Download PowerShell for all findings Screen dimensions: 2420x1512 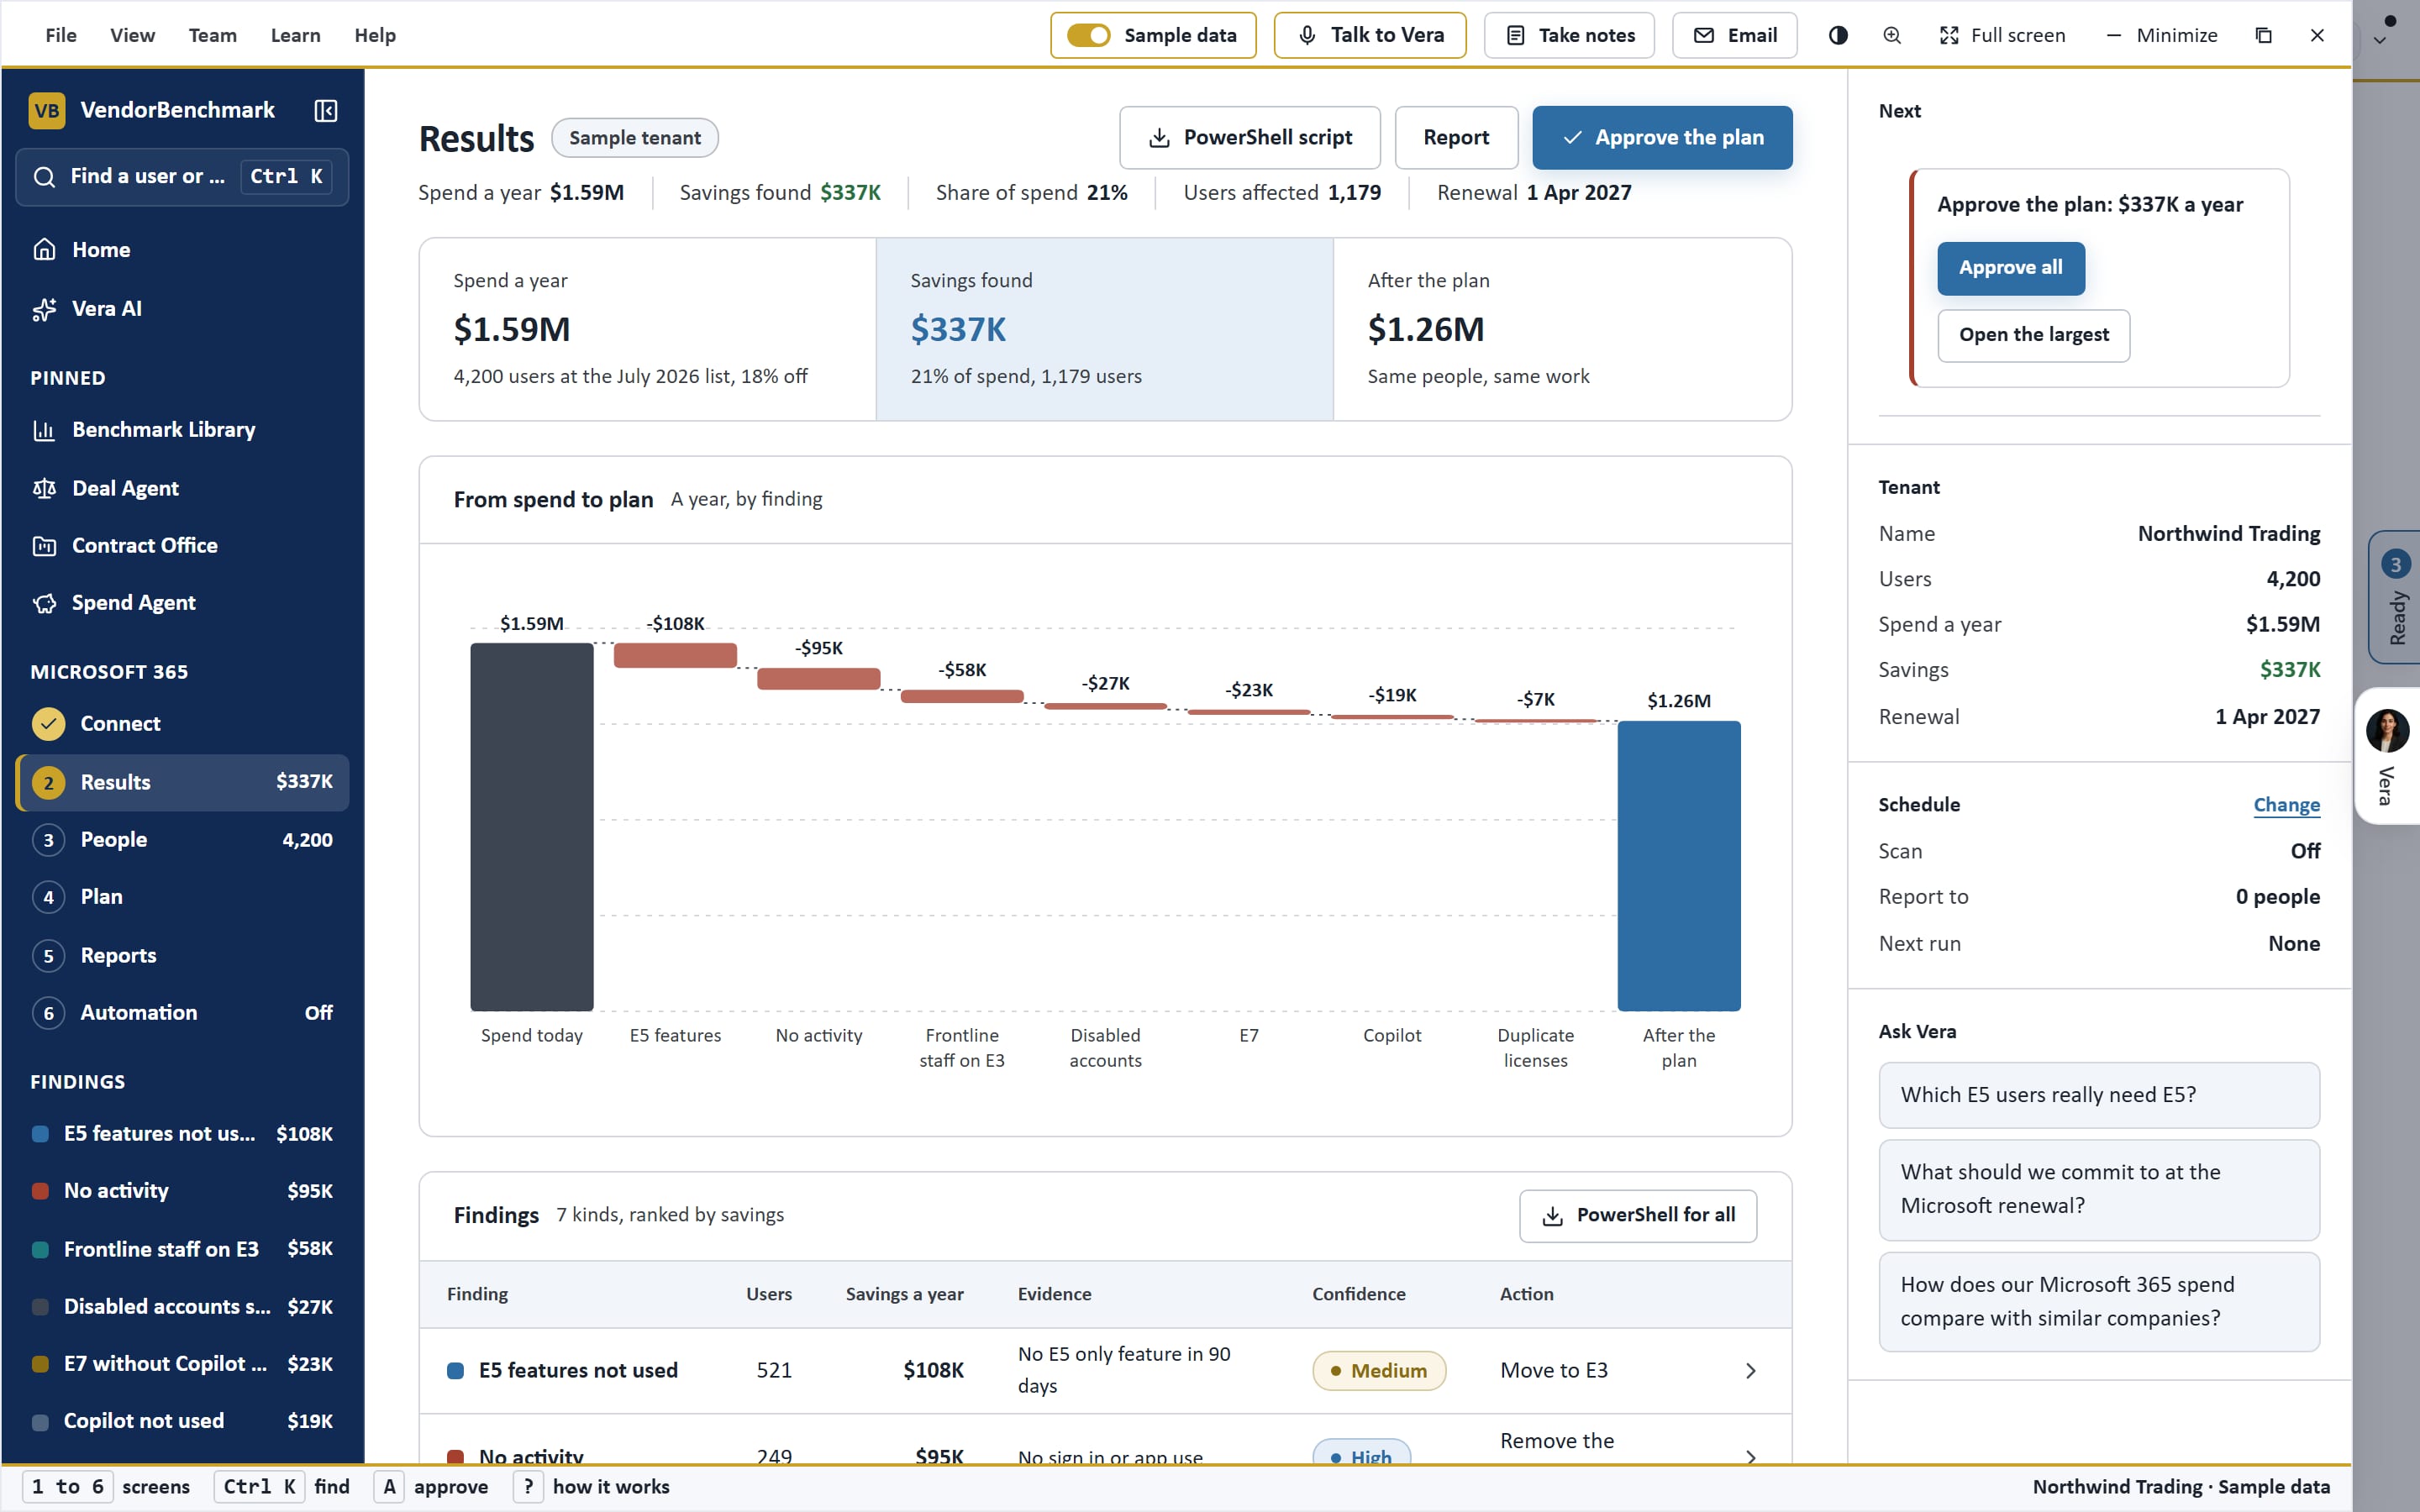click(1637, 1215)
